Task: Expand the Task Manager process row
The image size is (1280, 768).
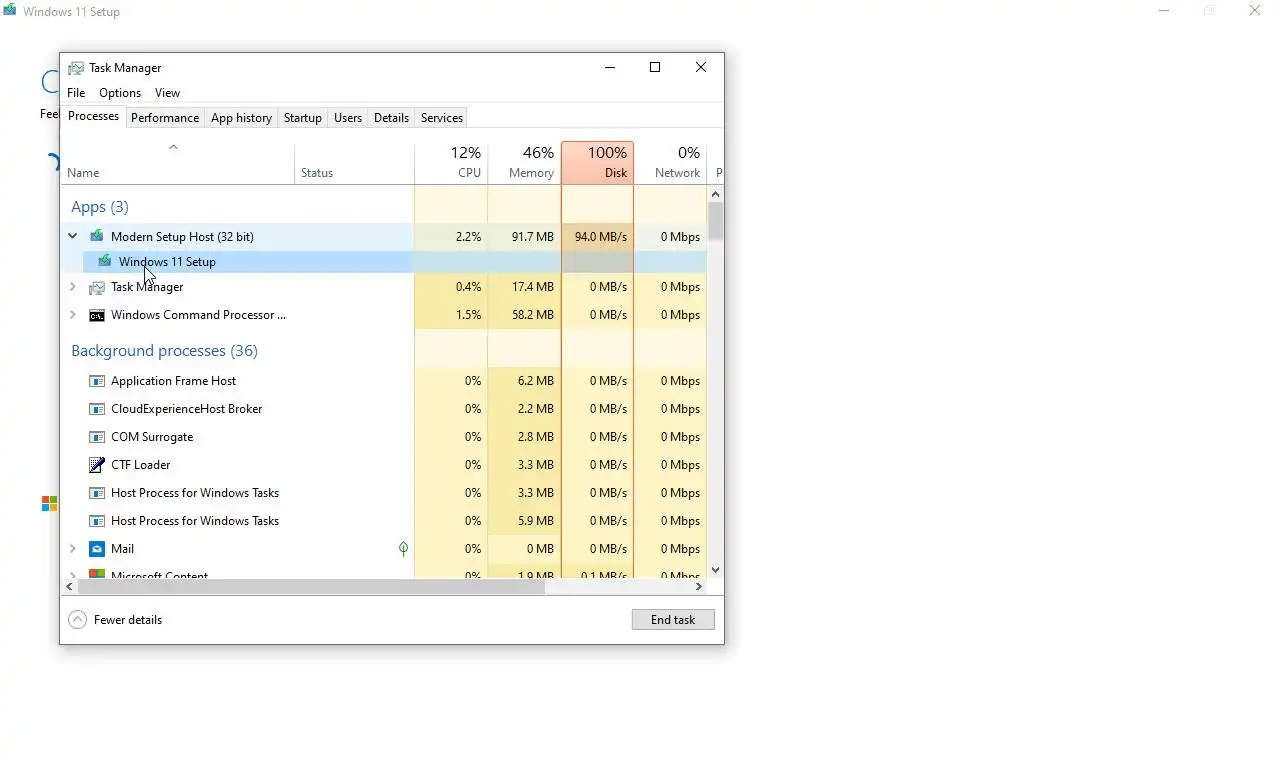Action: 73,287
